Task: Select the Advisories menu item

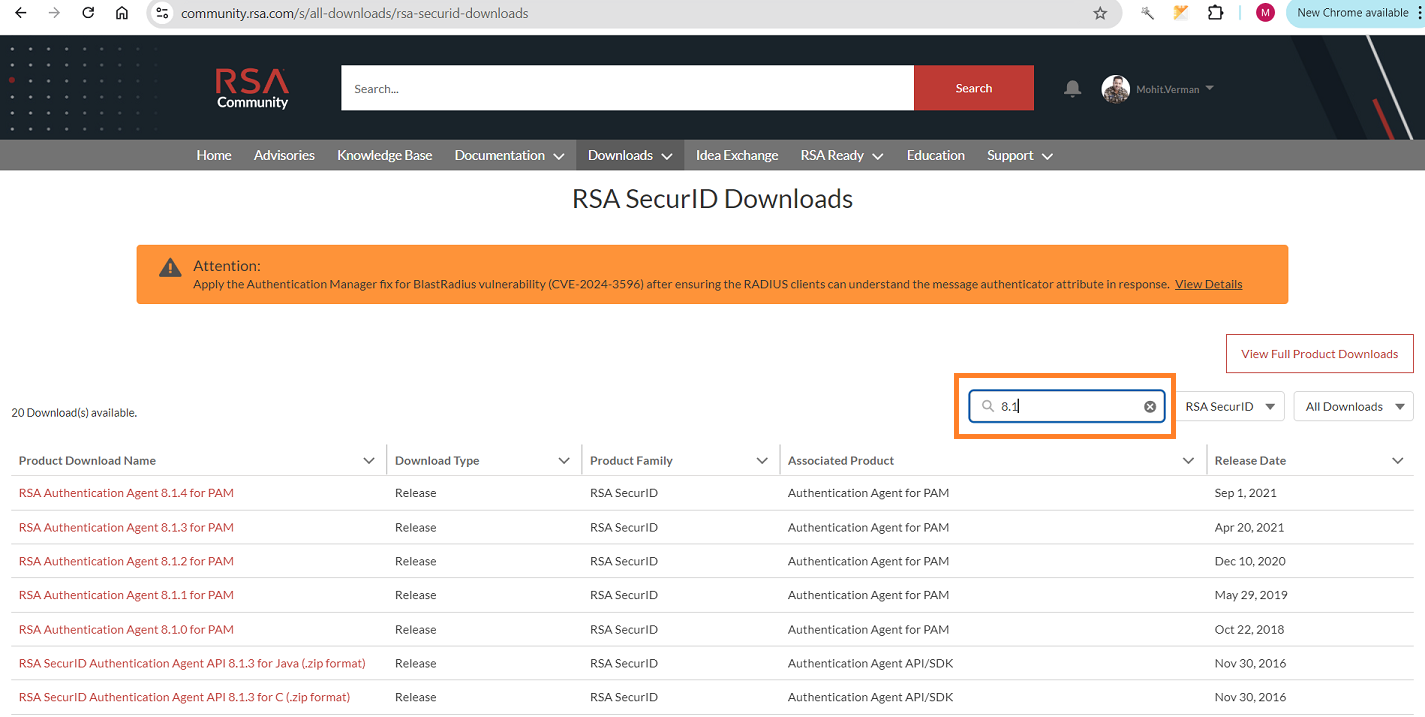Action: tap(284, 155)
